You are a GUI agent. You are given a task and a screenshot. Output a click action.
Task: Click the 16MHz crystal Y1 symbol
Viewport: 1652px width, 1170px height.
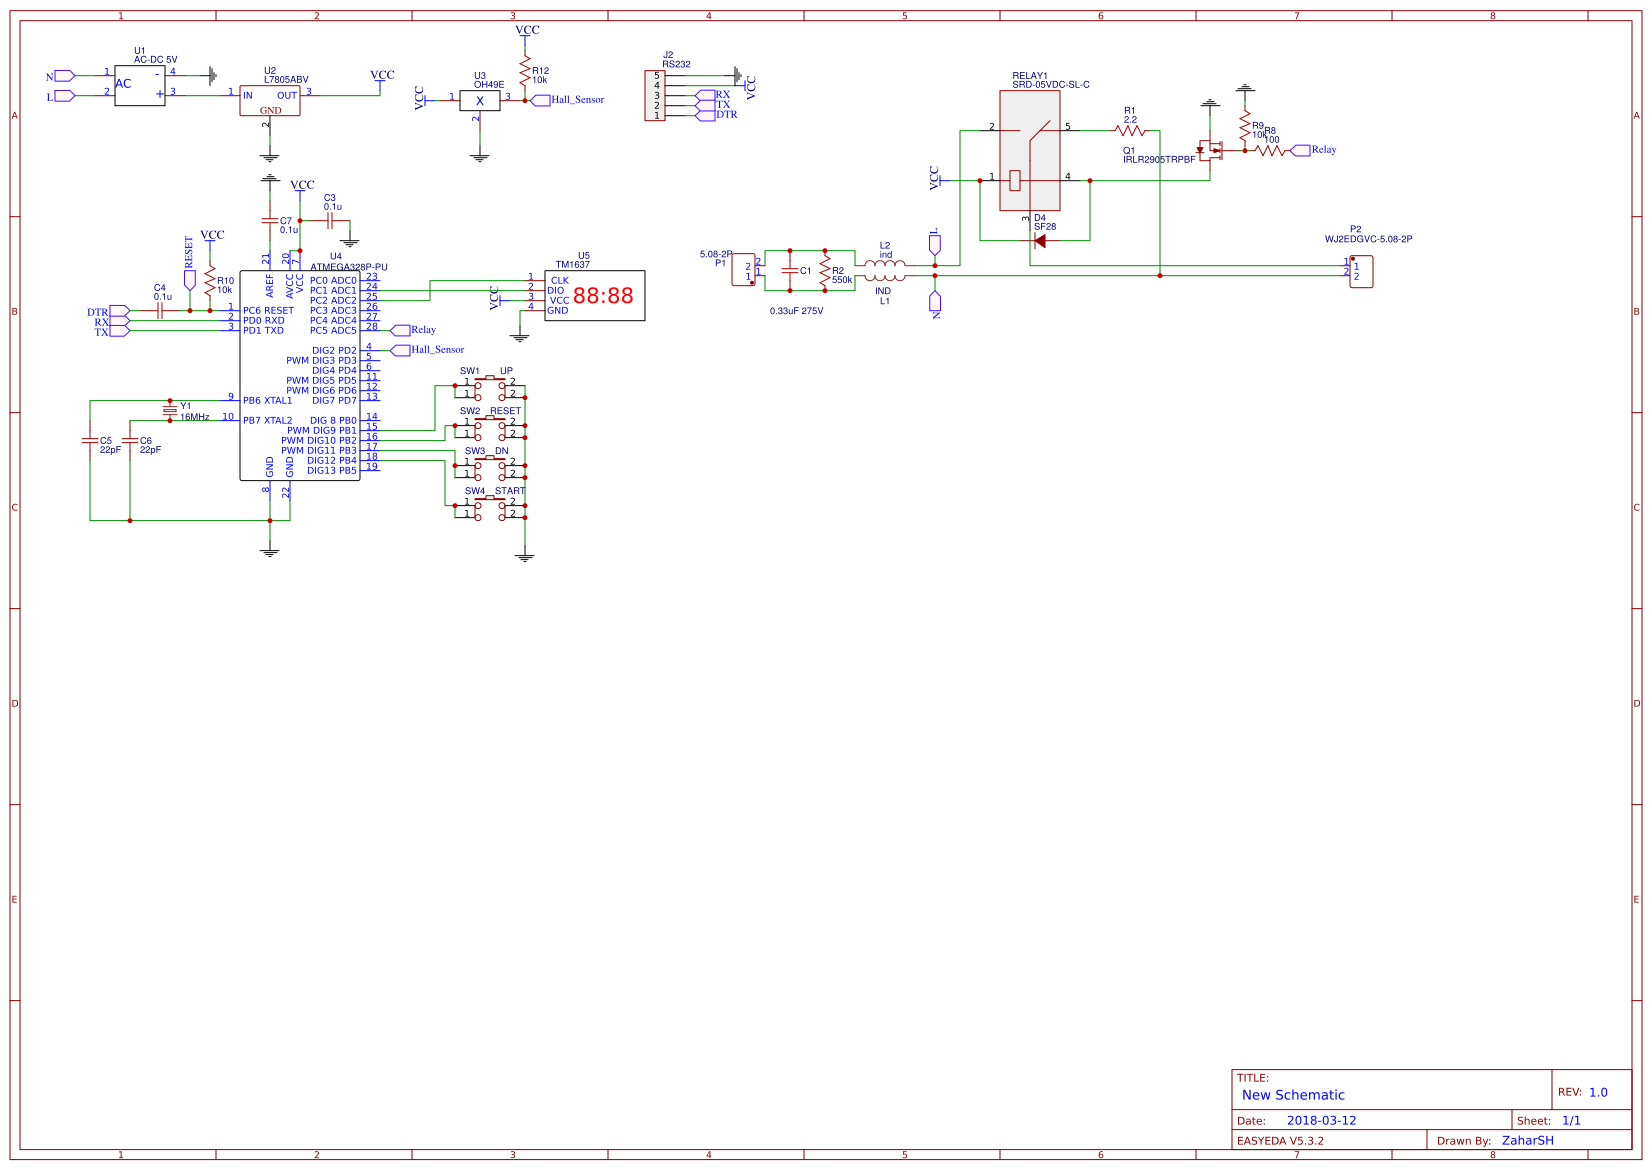point(168,410)
